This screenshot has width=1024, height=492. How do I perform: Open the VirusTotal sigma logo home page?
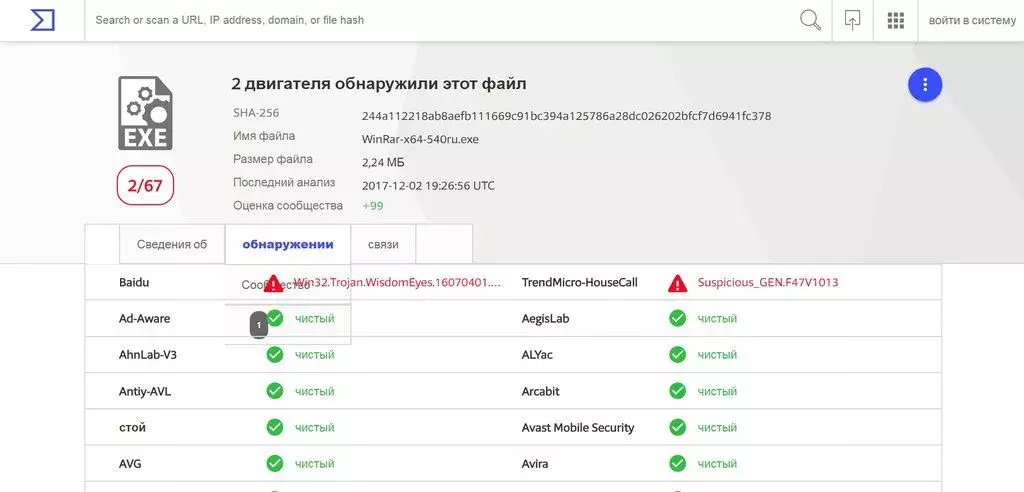(42, 20)
